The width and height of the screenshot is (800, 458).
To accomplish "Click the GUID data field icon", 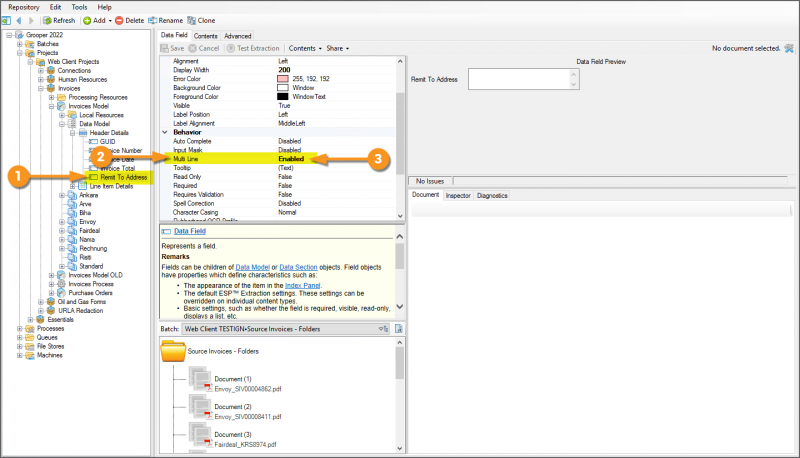I will (x=93, y=142).
